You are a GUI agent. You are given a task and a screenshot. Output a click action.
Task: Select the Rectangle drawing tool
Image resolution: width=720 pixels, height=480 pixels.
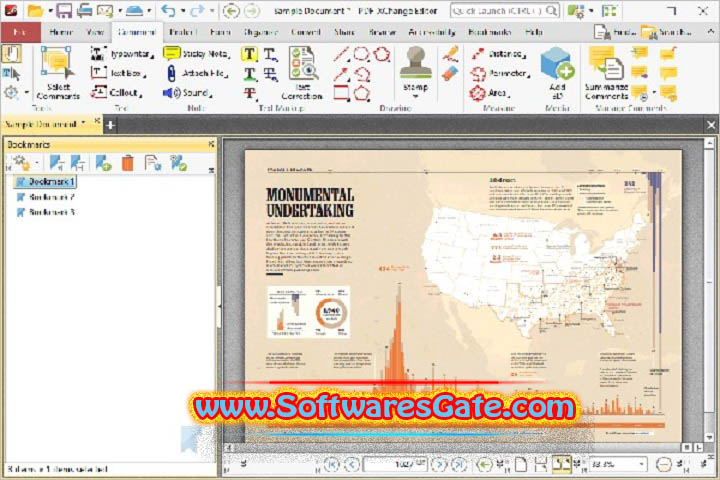[341, 93]
